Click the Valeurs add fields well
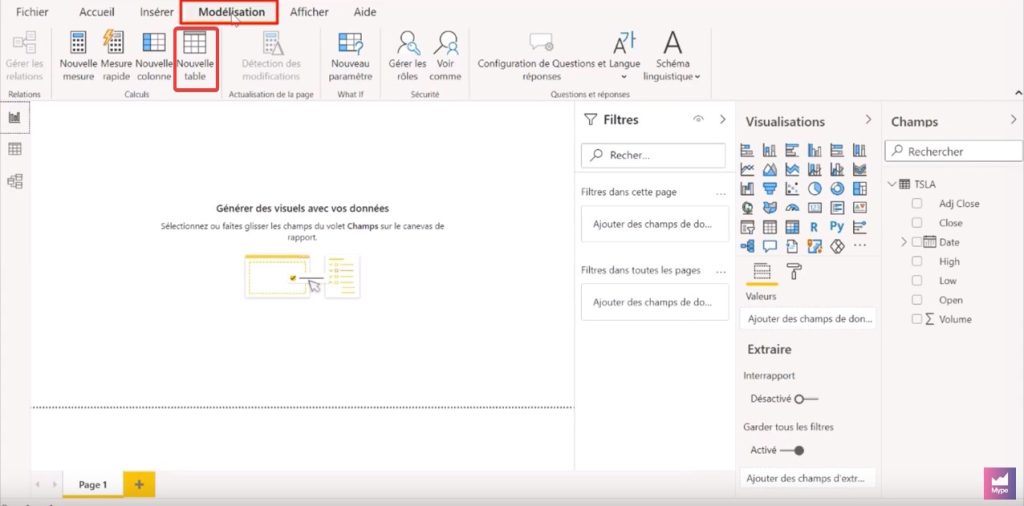The image size is (1024, 506). click(x=809, y=319)
